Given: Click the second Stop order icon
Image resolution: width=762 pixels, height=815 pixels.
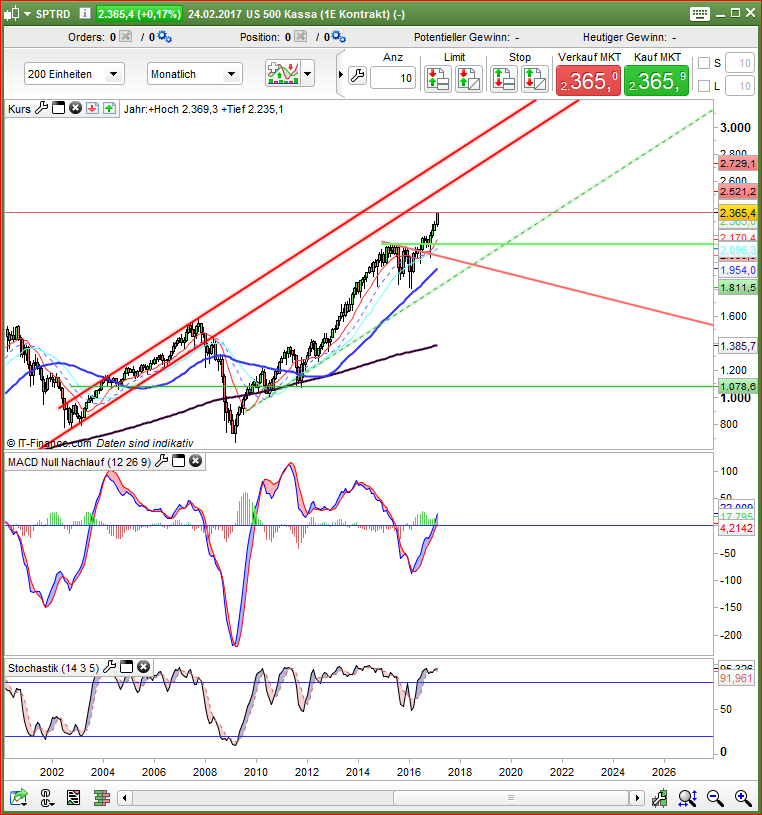Looking at the screenshot, I should (x=534, y=78).
